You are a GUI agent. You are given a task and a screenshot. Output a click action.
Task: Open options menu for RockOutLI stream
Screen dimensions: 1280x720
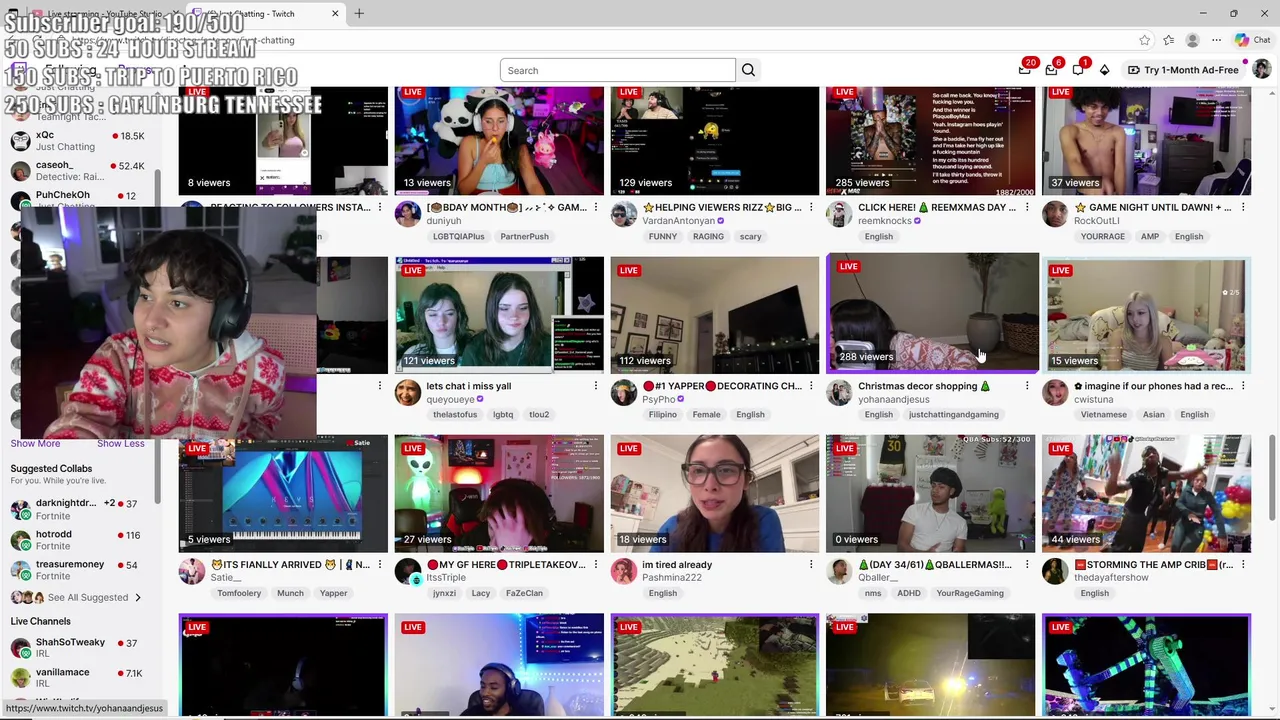1243,207
